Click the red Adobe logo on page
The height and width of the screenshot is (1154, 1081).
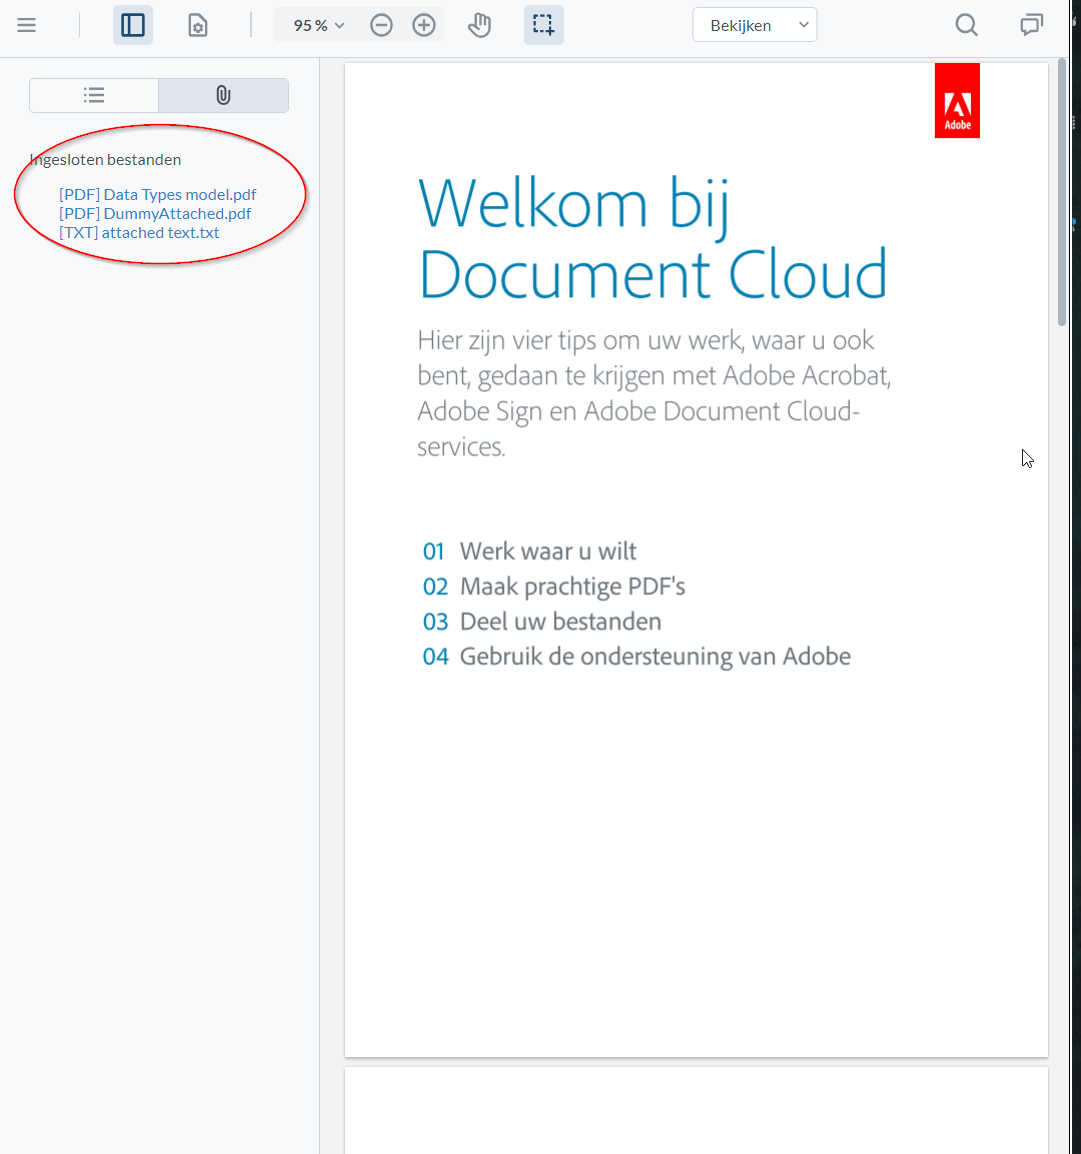(x=957, y=101)
